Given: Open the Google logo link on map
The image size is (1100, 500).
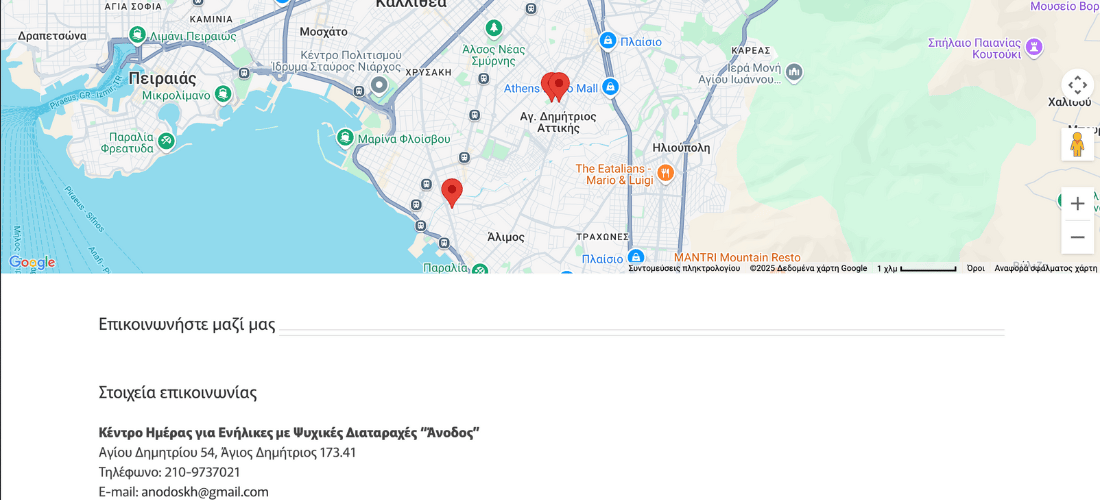Looking at the screenshot, I should pyautogui.click(x=32, y=263).
